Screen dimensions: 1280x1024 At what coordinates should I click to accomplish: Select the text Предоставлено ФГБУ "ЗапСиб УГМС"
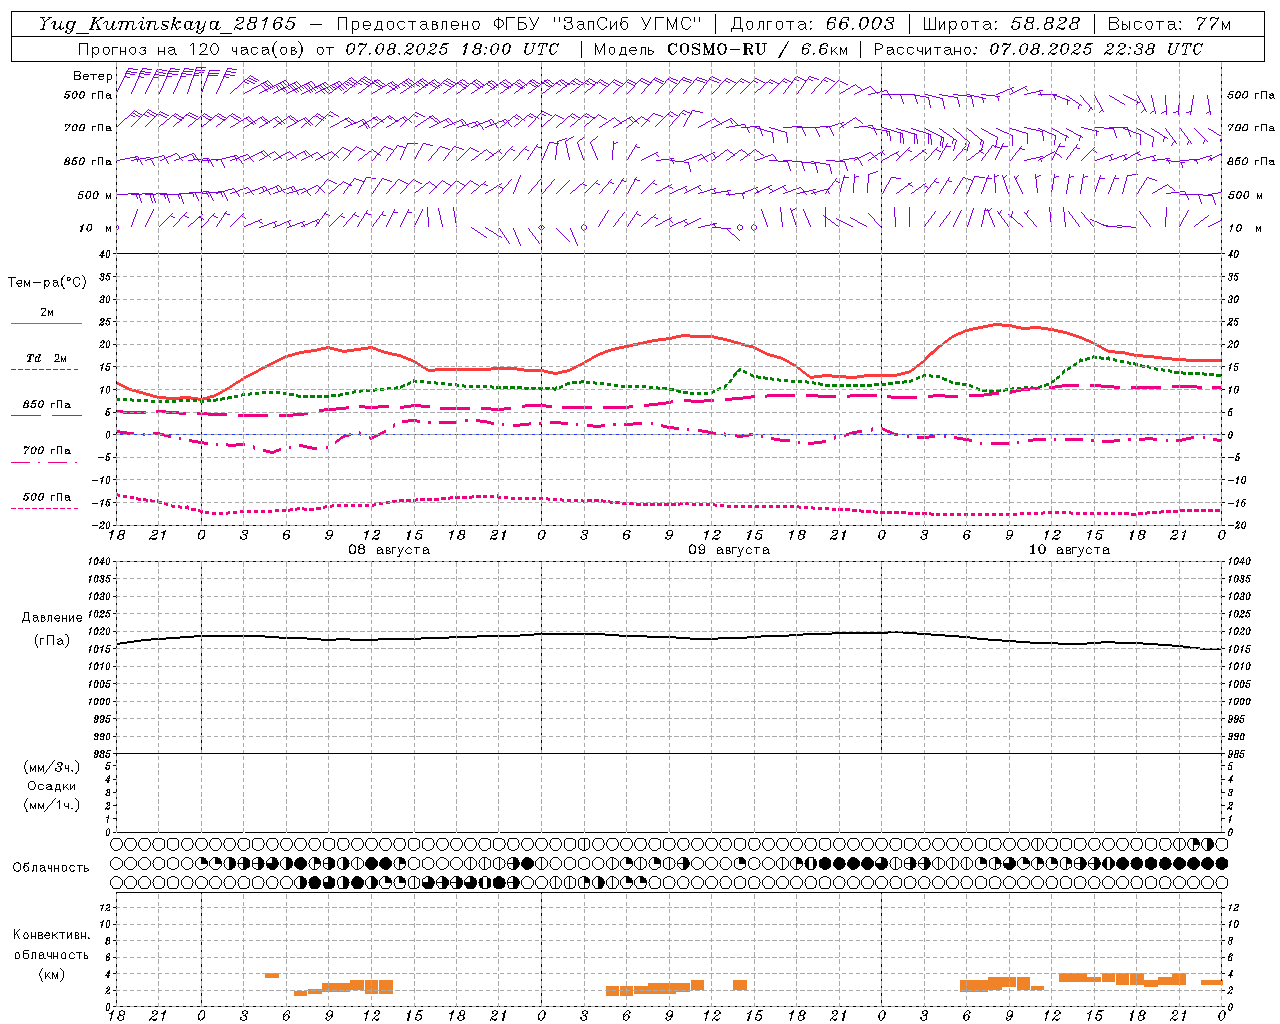[519, 24]
